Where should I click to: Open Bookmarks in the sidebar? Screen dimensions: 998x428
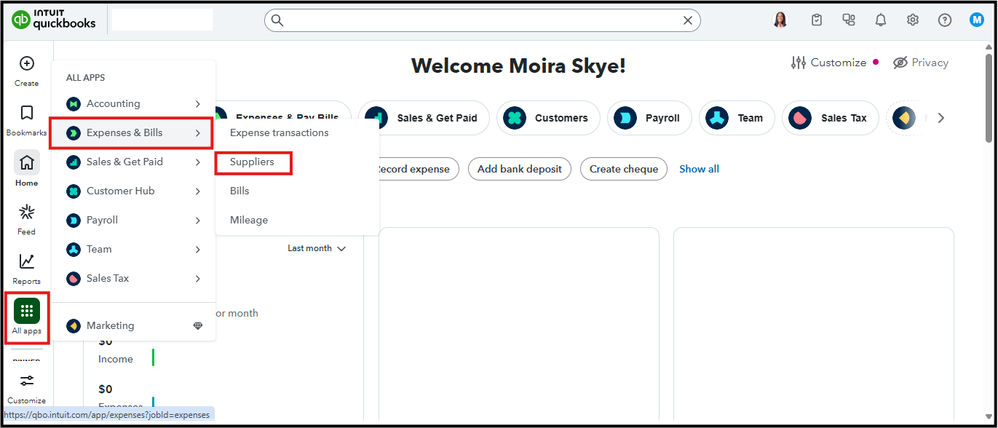27,120
